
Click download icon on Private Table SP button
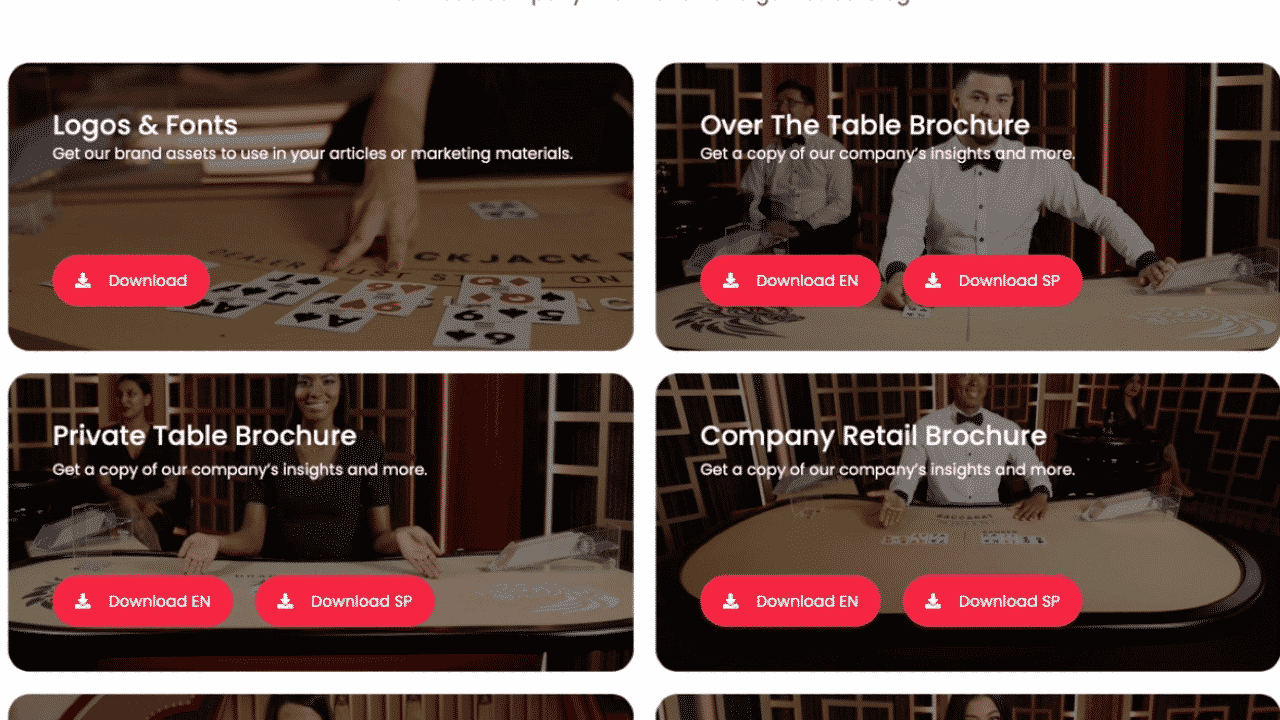[x=286, y=601]
